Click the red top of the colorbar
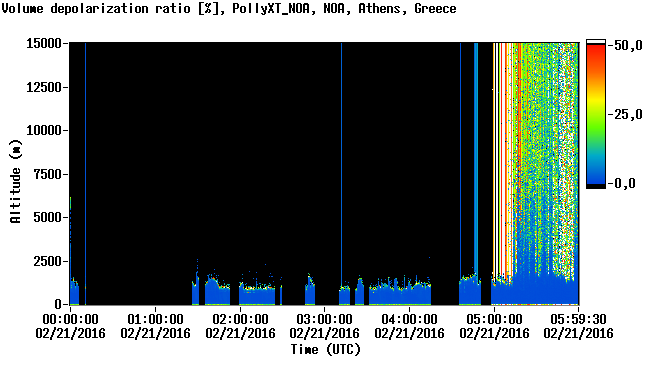Image resolution: width=665 pixels, height=389 pixels. [596, 50]
